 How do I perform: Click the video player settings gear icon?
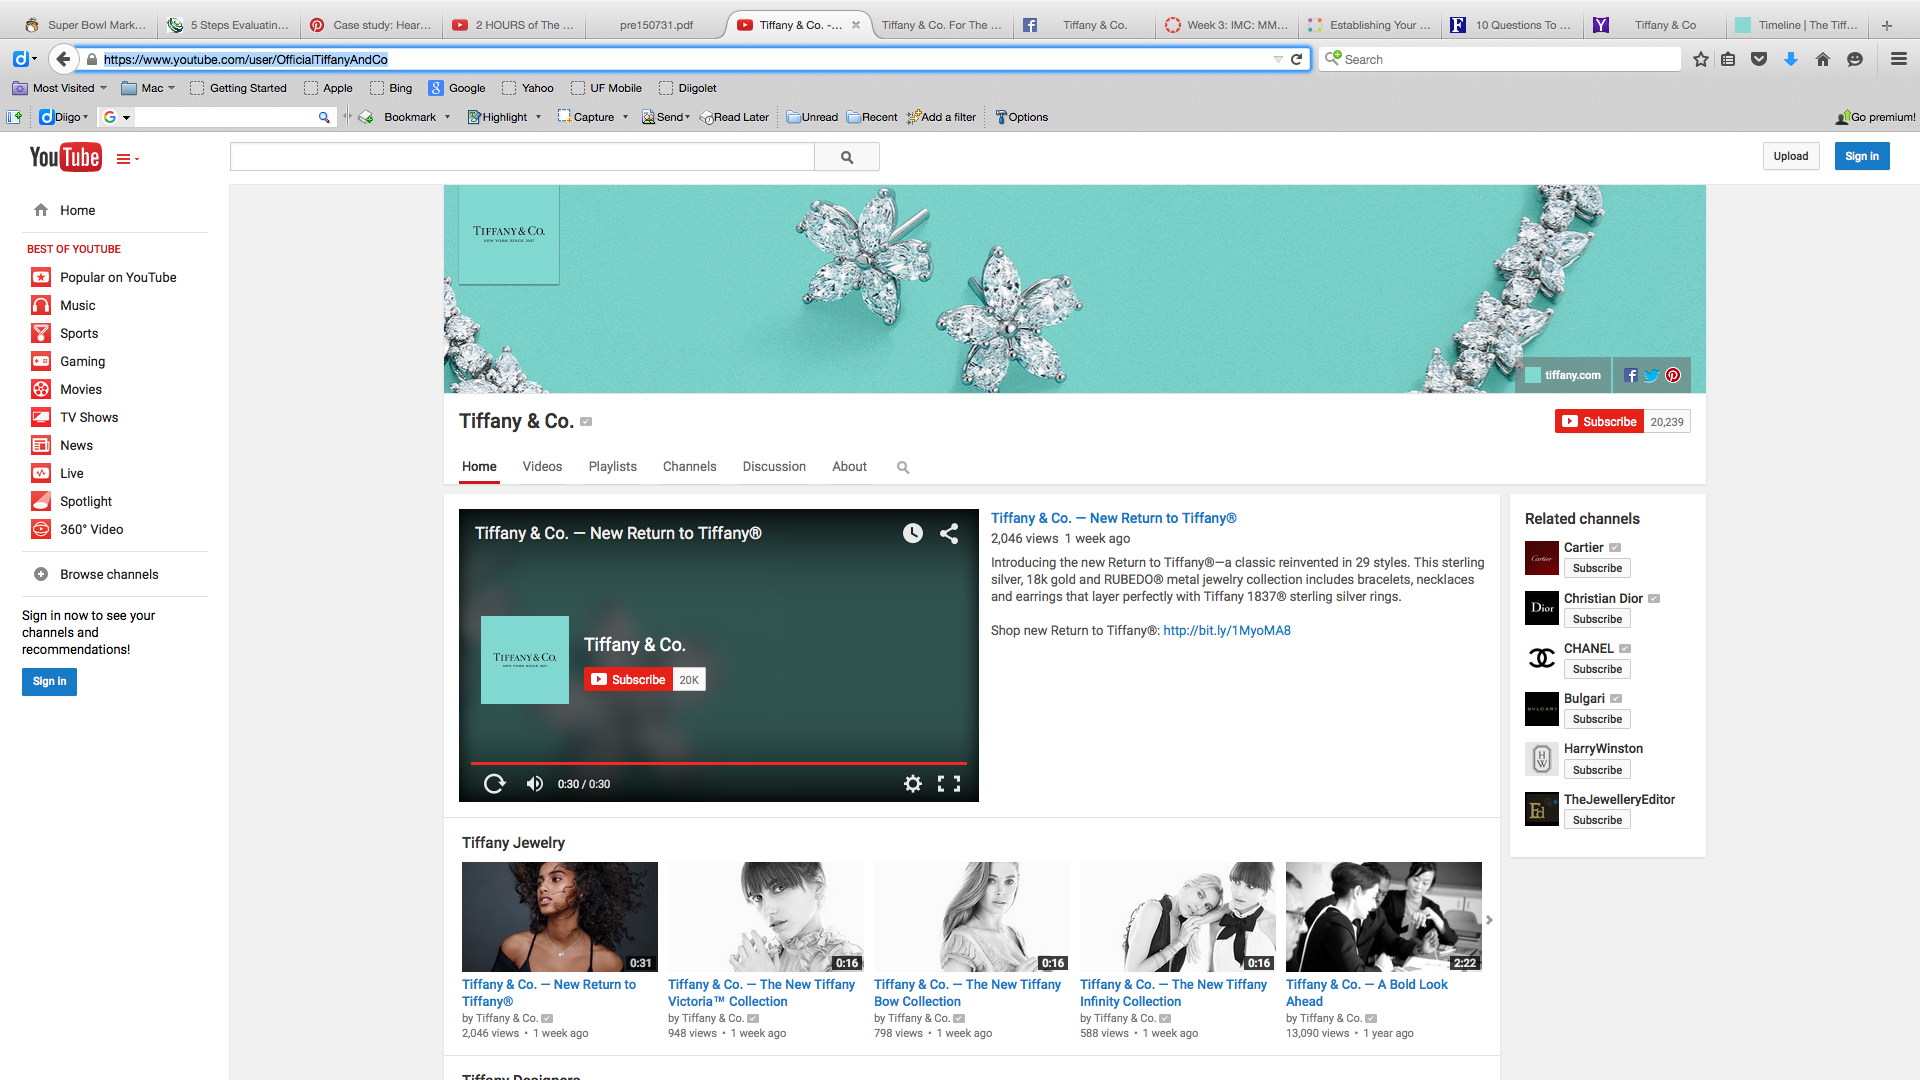[x=912, y=784]
